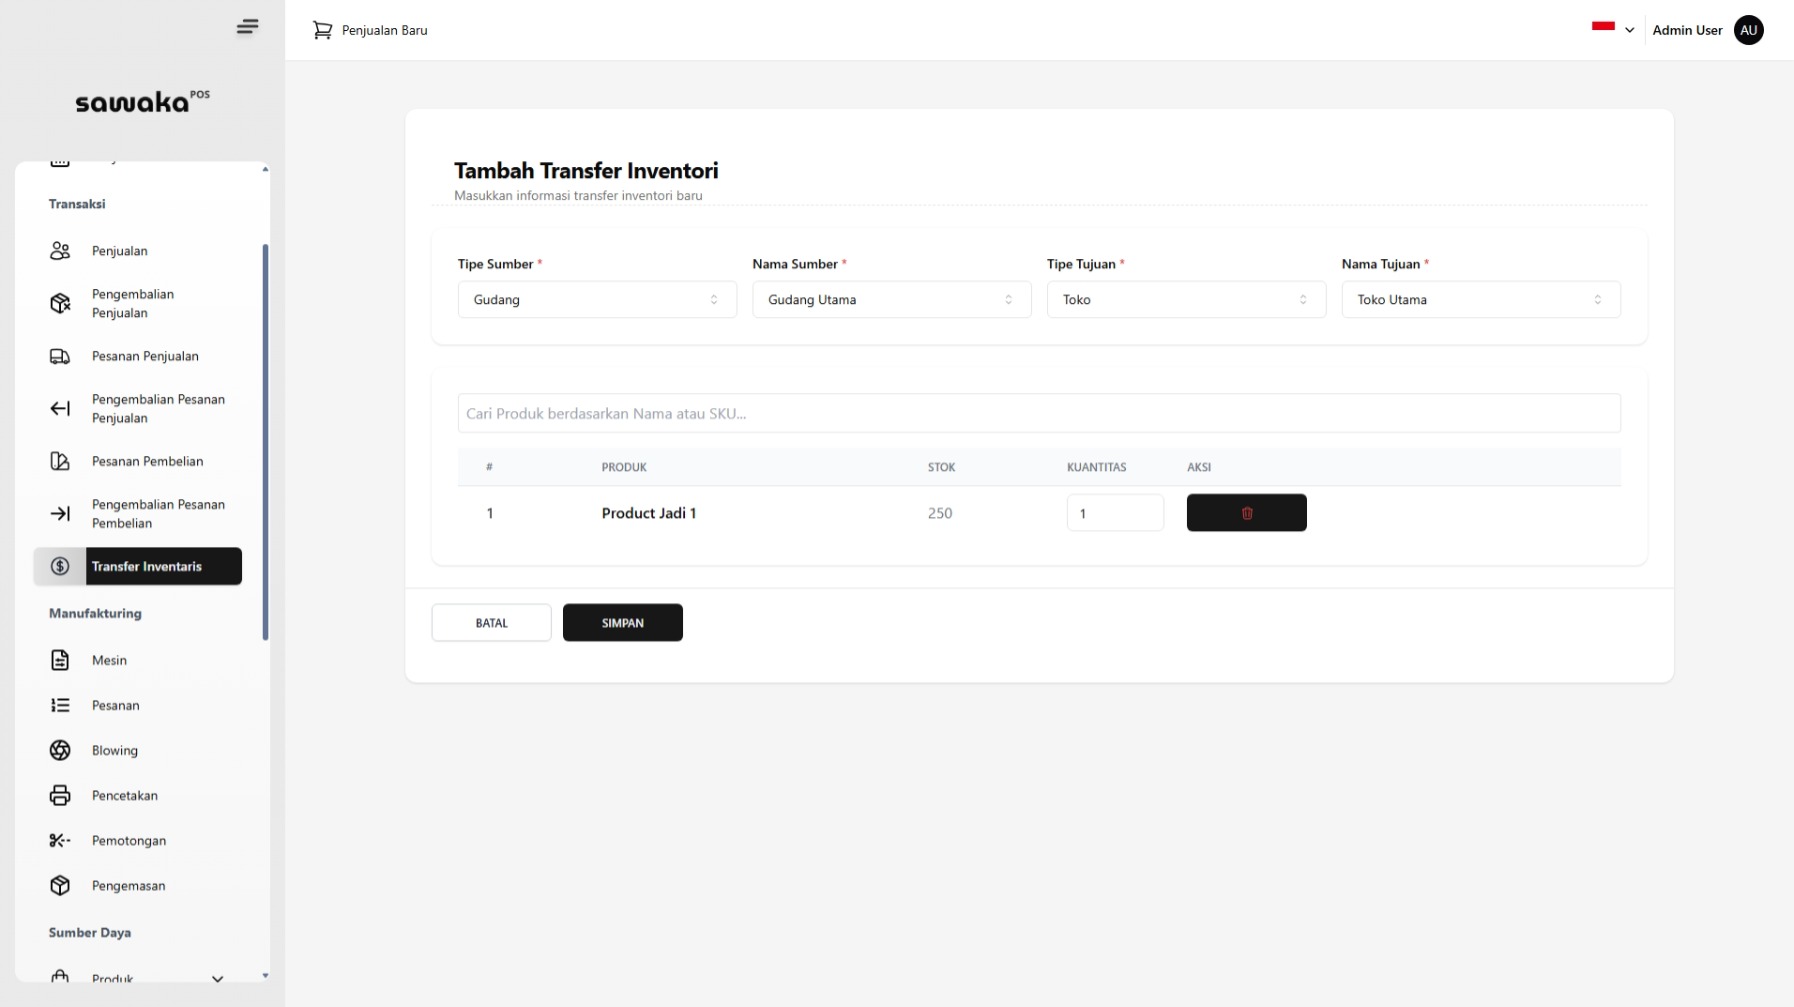Click the hamburger menu icon to collapse sidebar
1794x1007 pixels.
(247, 27)
